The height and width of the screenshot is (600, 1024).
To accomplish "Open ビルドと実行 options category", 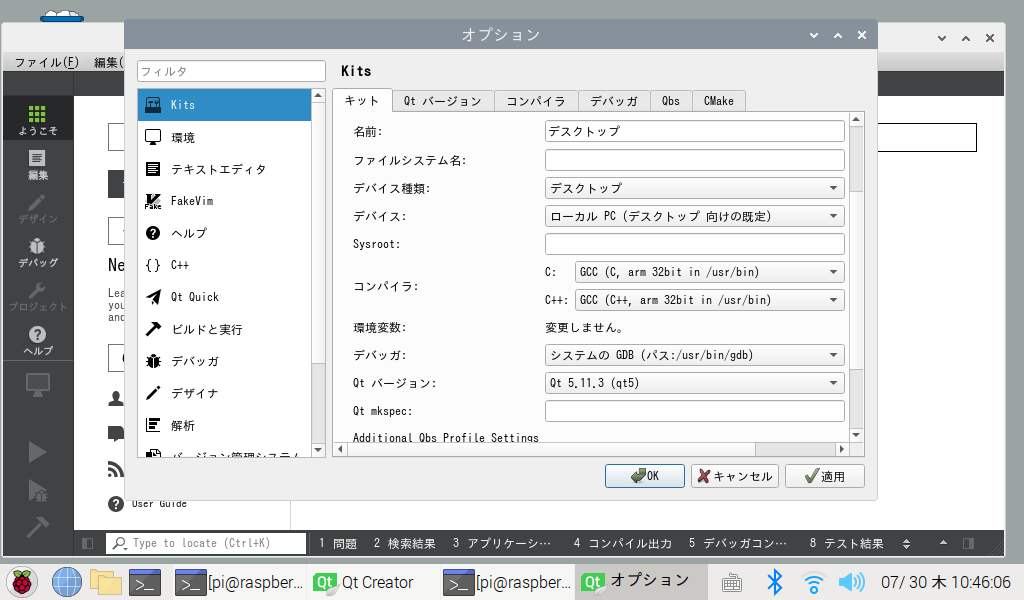I will [224, 329].
